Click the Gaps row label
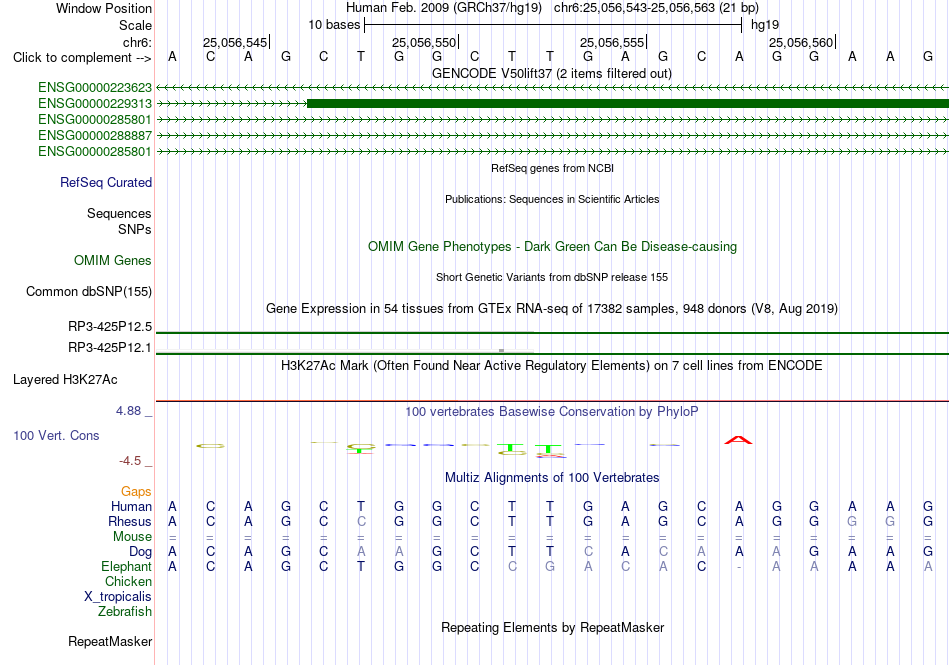 click(136, 491)
